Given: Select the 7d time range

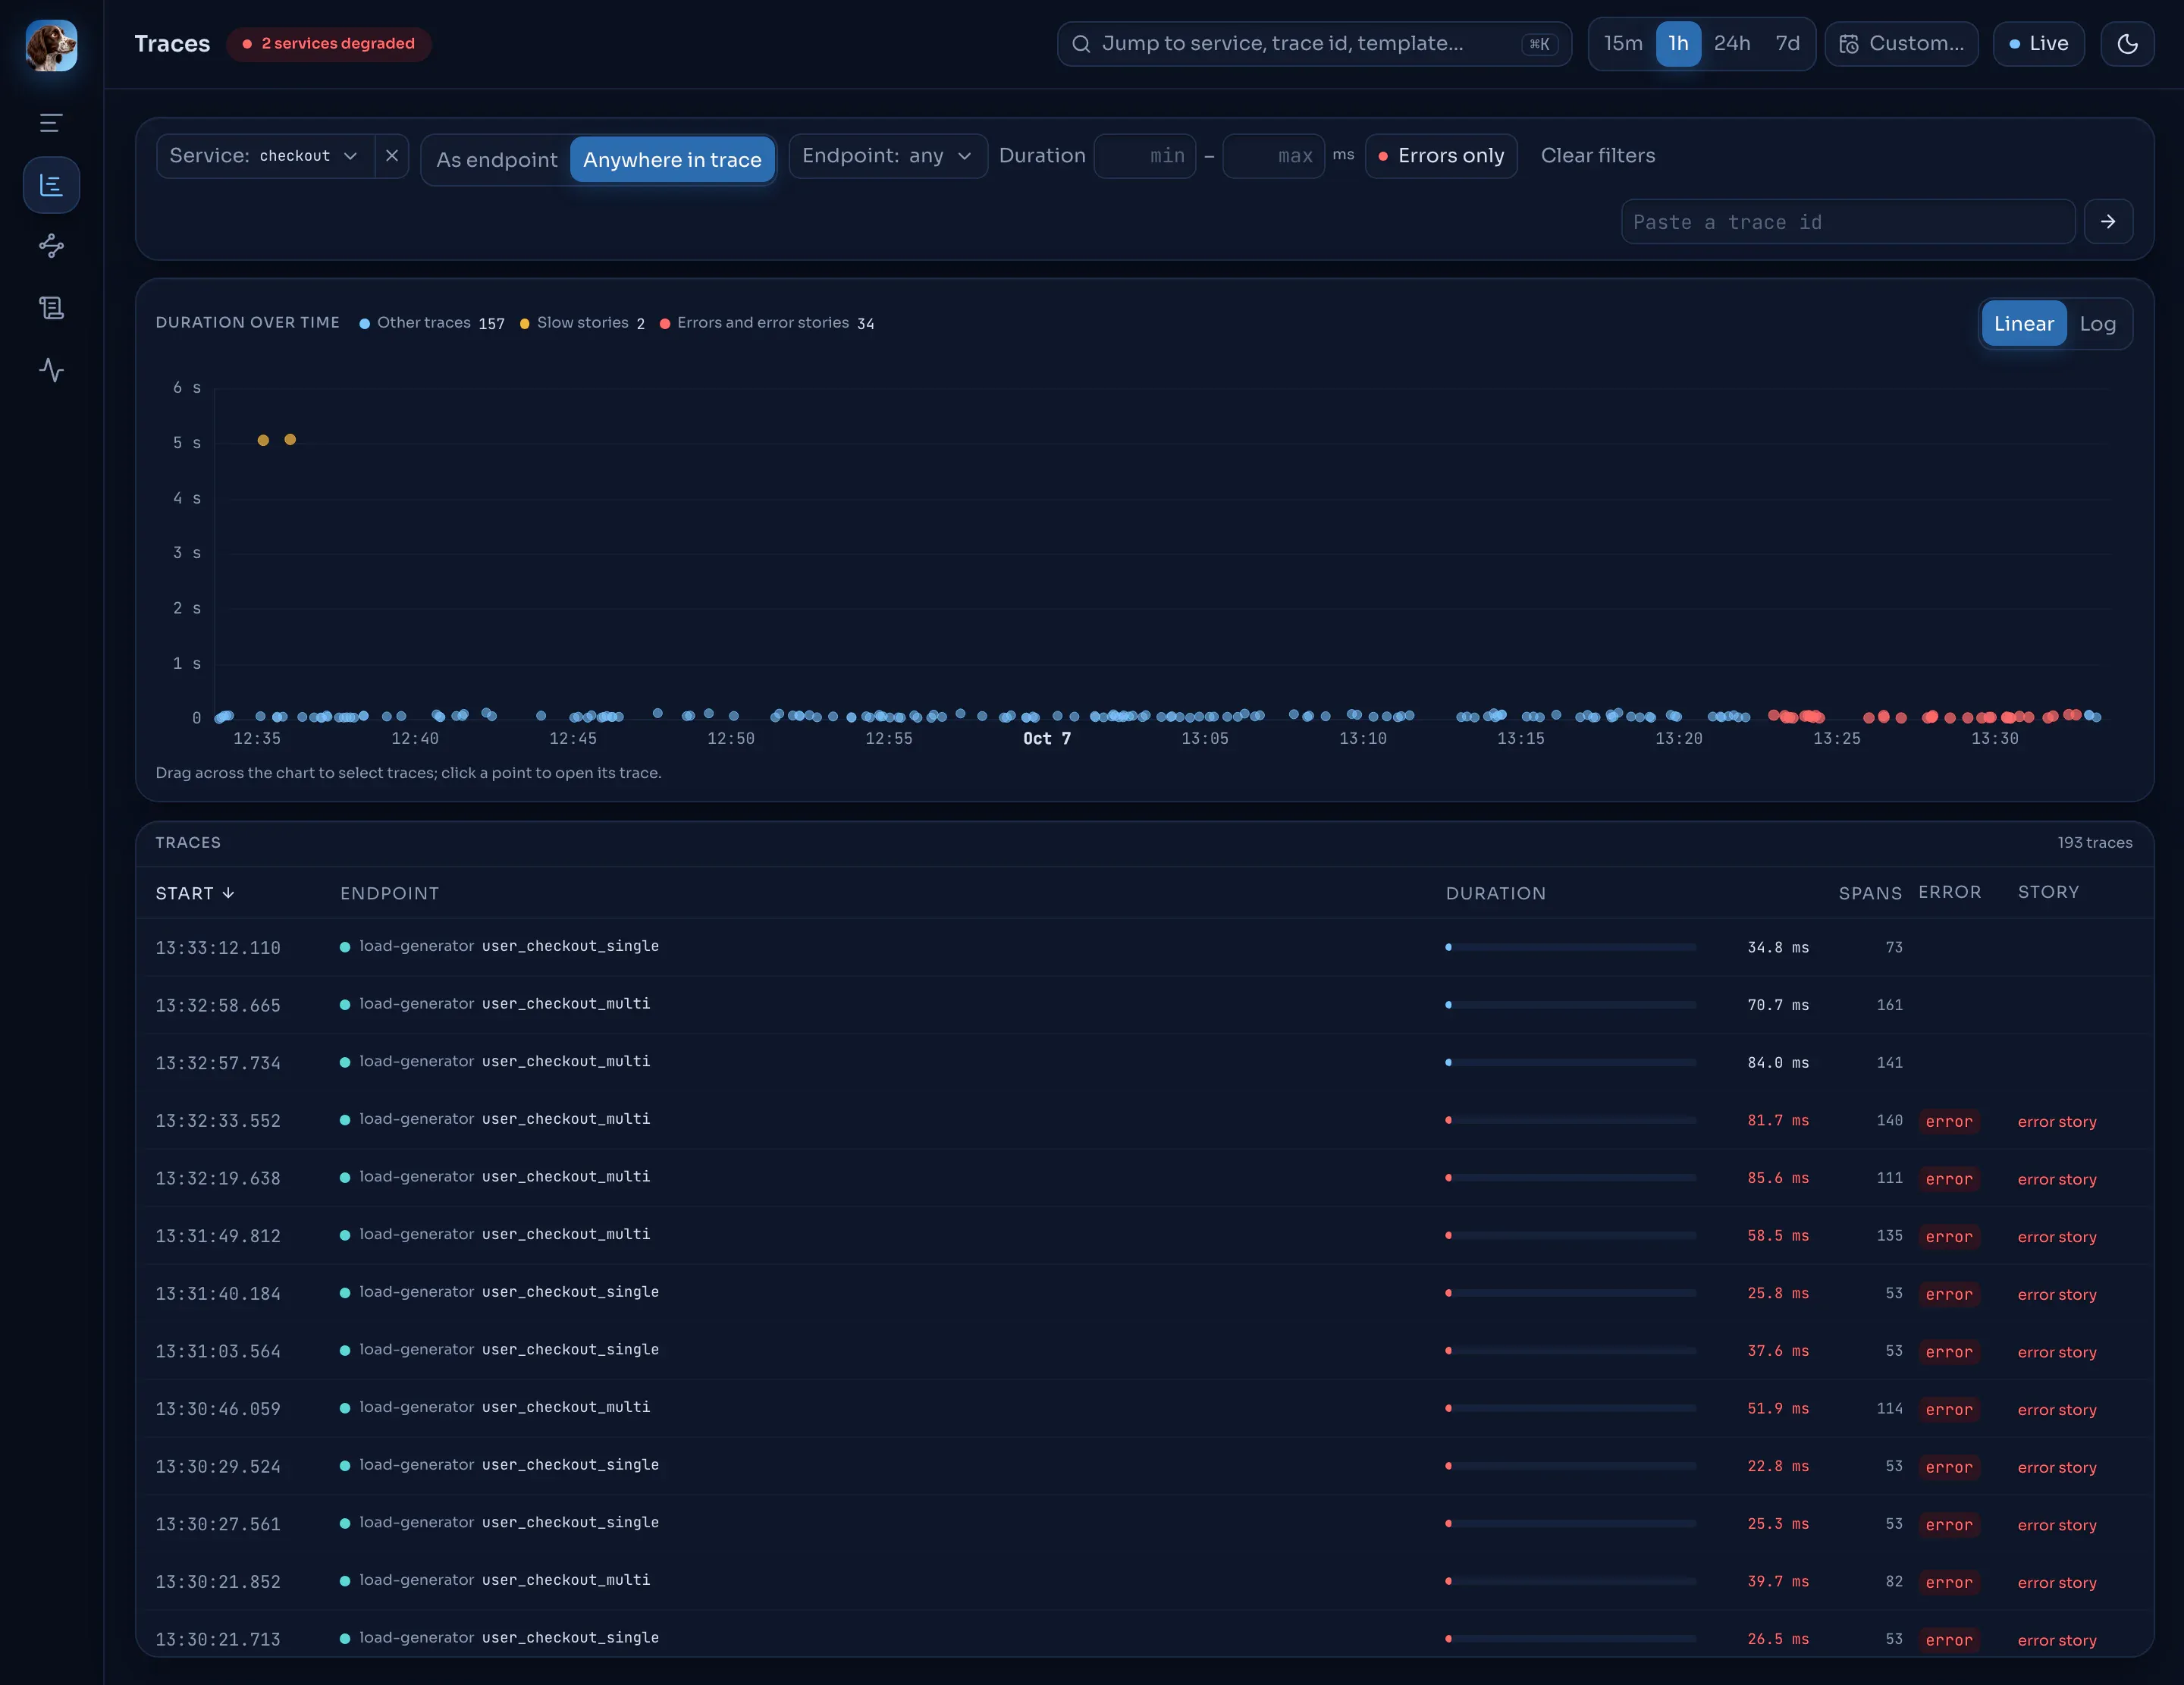Looking at the screenshot, I should pos(1787,44).
